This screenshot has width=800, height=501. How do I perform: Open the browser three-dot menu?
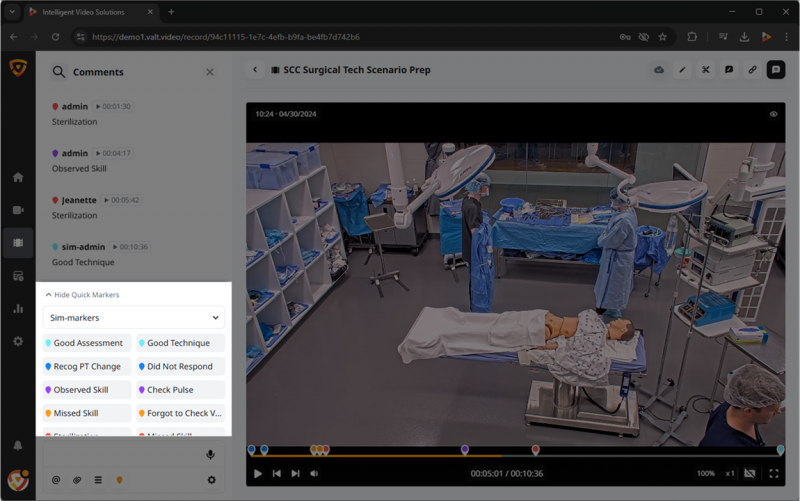click(x=786, y=37)
